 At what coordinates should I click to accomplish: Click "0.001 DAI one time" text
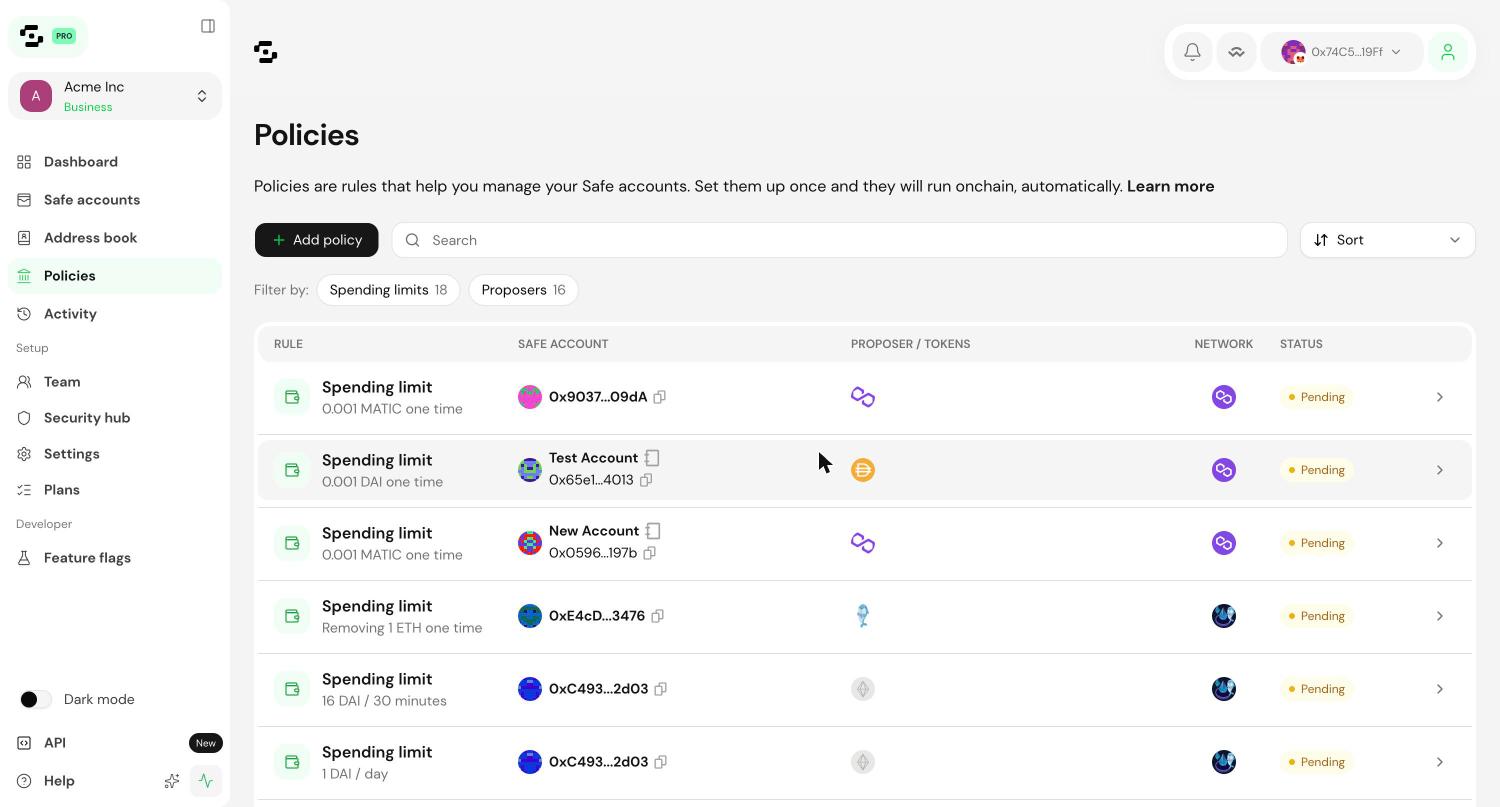[382, 482]
